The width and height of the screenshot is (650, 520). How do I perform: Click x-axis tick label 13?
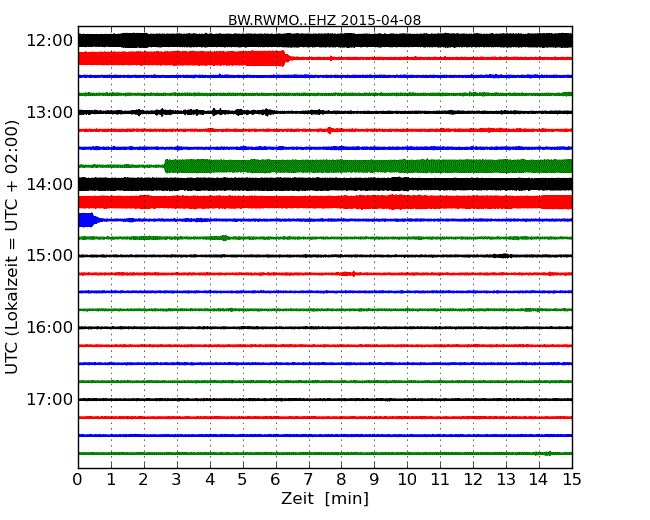point(506,480)
